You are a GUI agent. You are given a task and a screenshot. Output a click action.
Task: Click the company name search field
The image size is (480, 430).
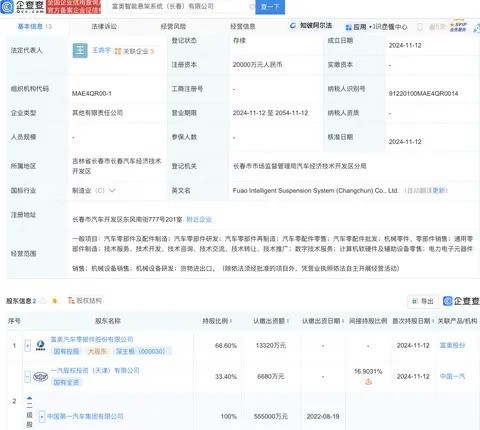(180, 6)
